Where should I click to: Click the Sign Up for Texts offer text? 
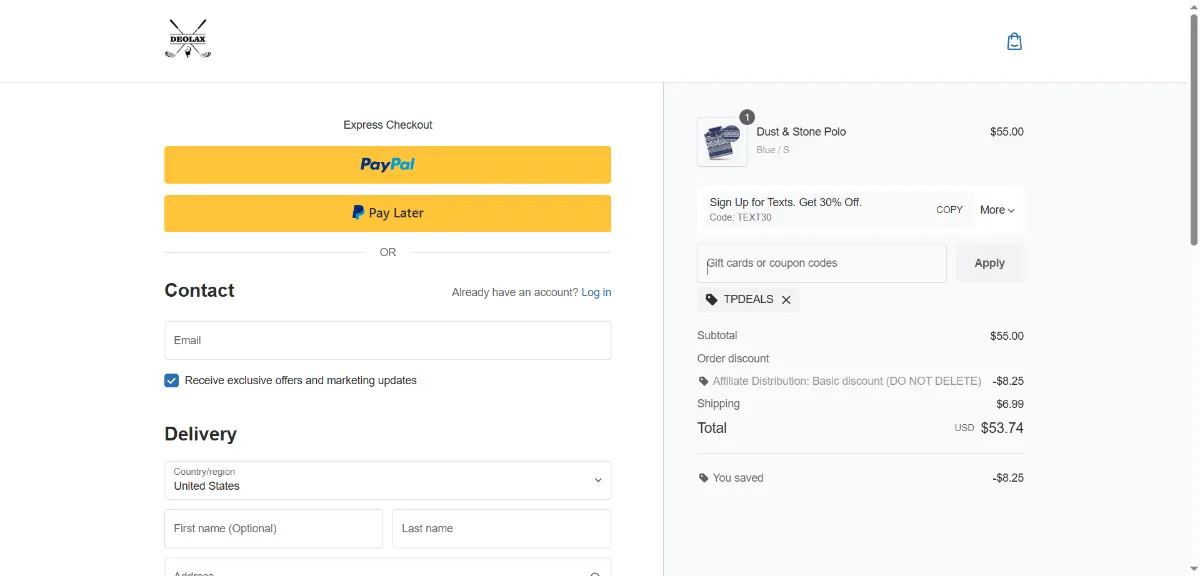coord(786,202)
